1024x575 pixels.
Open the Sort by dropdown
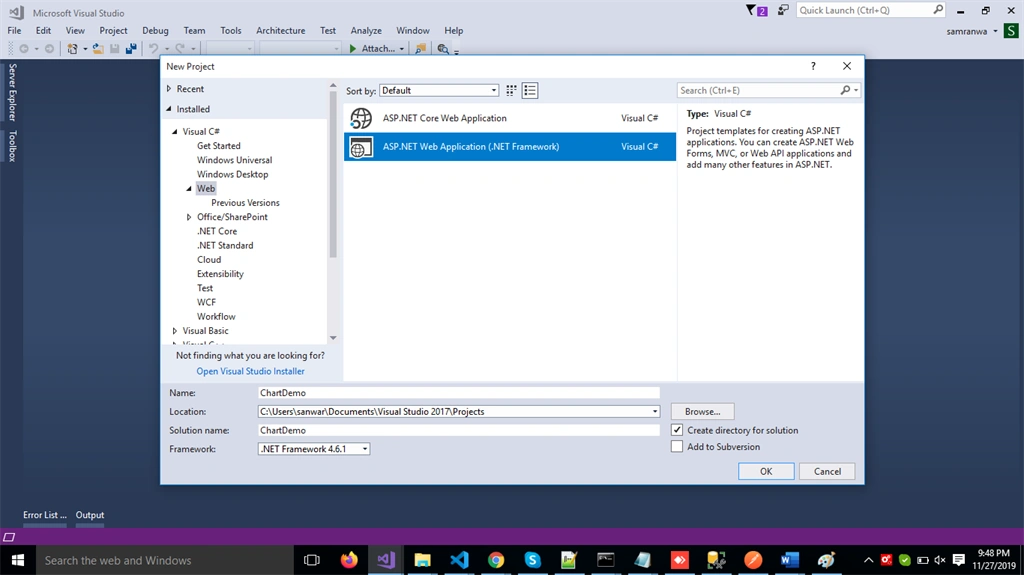440,90
